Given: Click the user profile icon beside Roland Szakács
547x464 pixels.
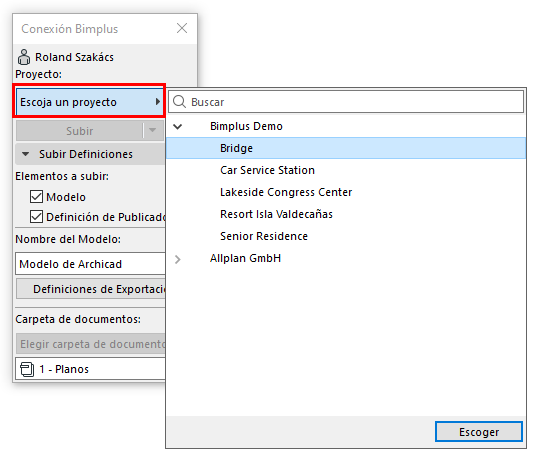Looking at the screenshot, I should tap(24, 57).
